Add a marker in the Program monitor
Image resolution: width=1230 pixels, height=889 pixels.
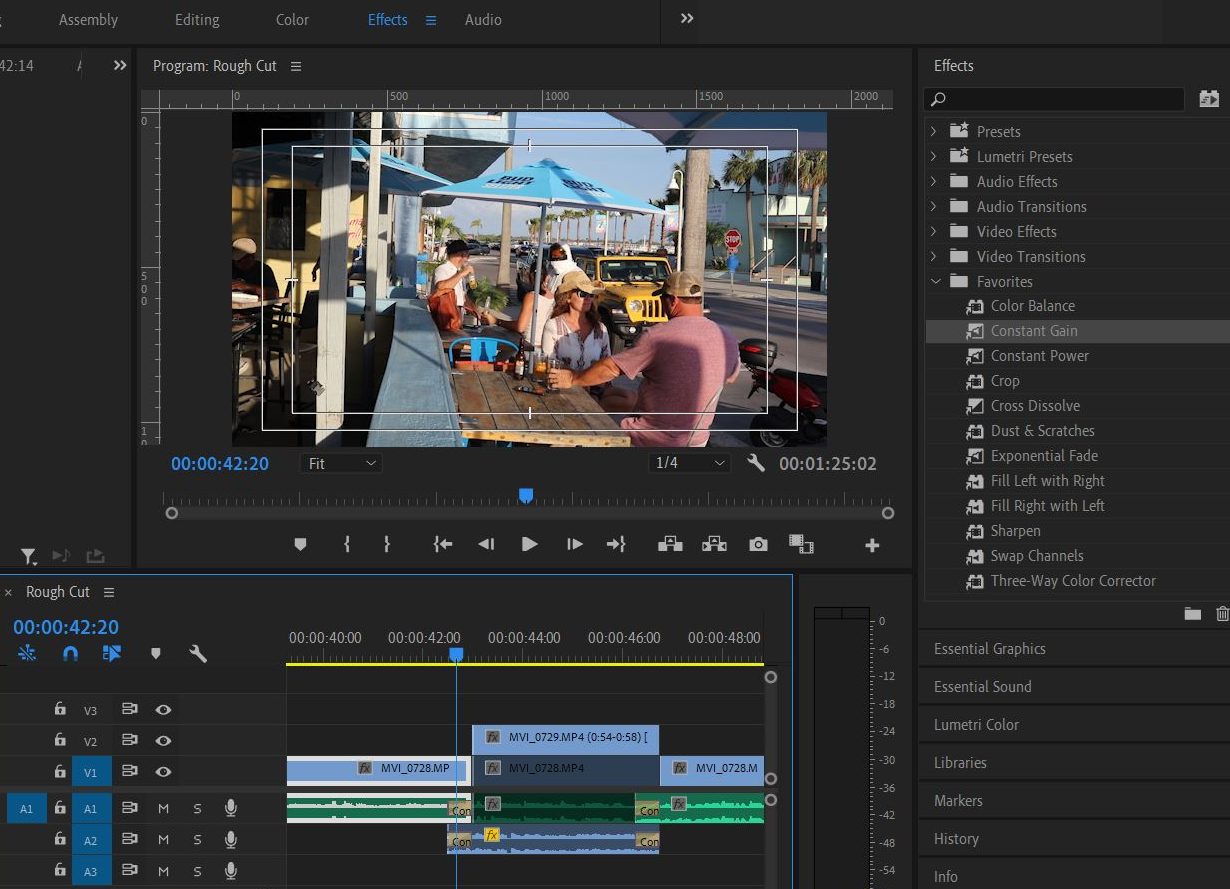point(300,544)
